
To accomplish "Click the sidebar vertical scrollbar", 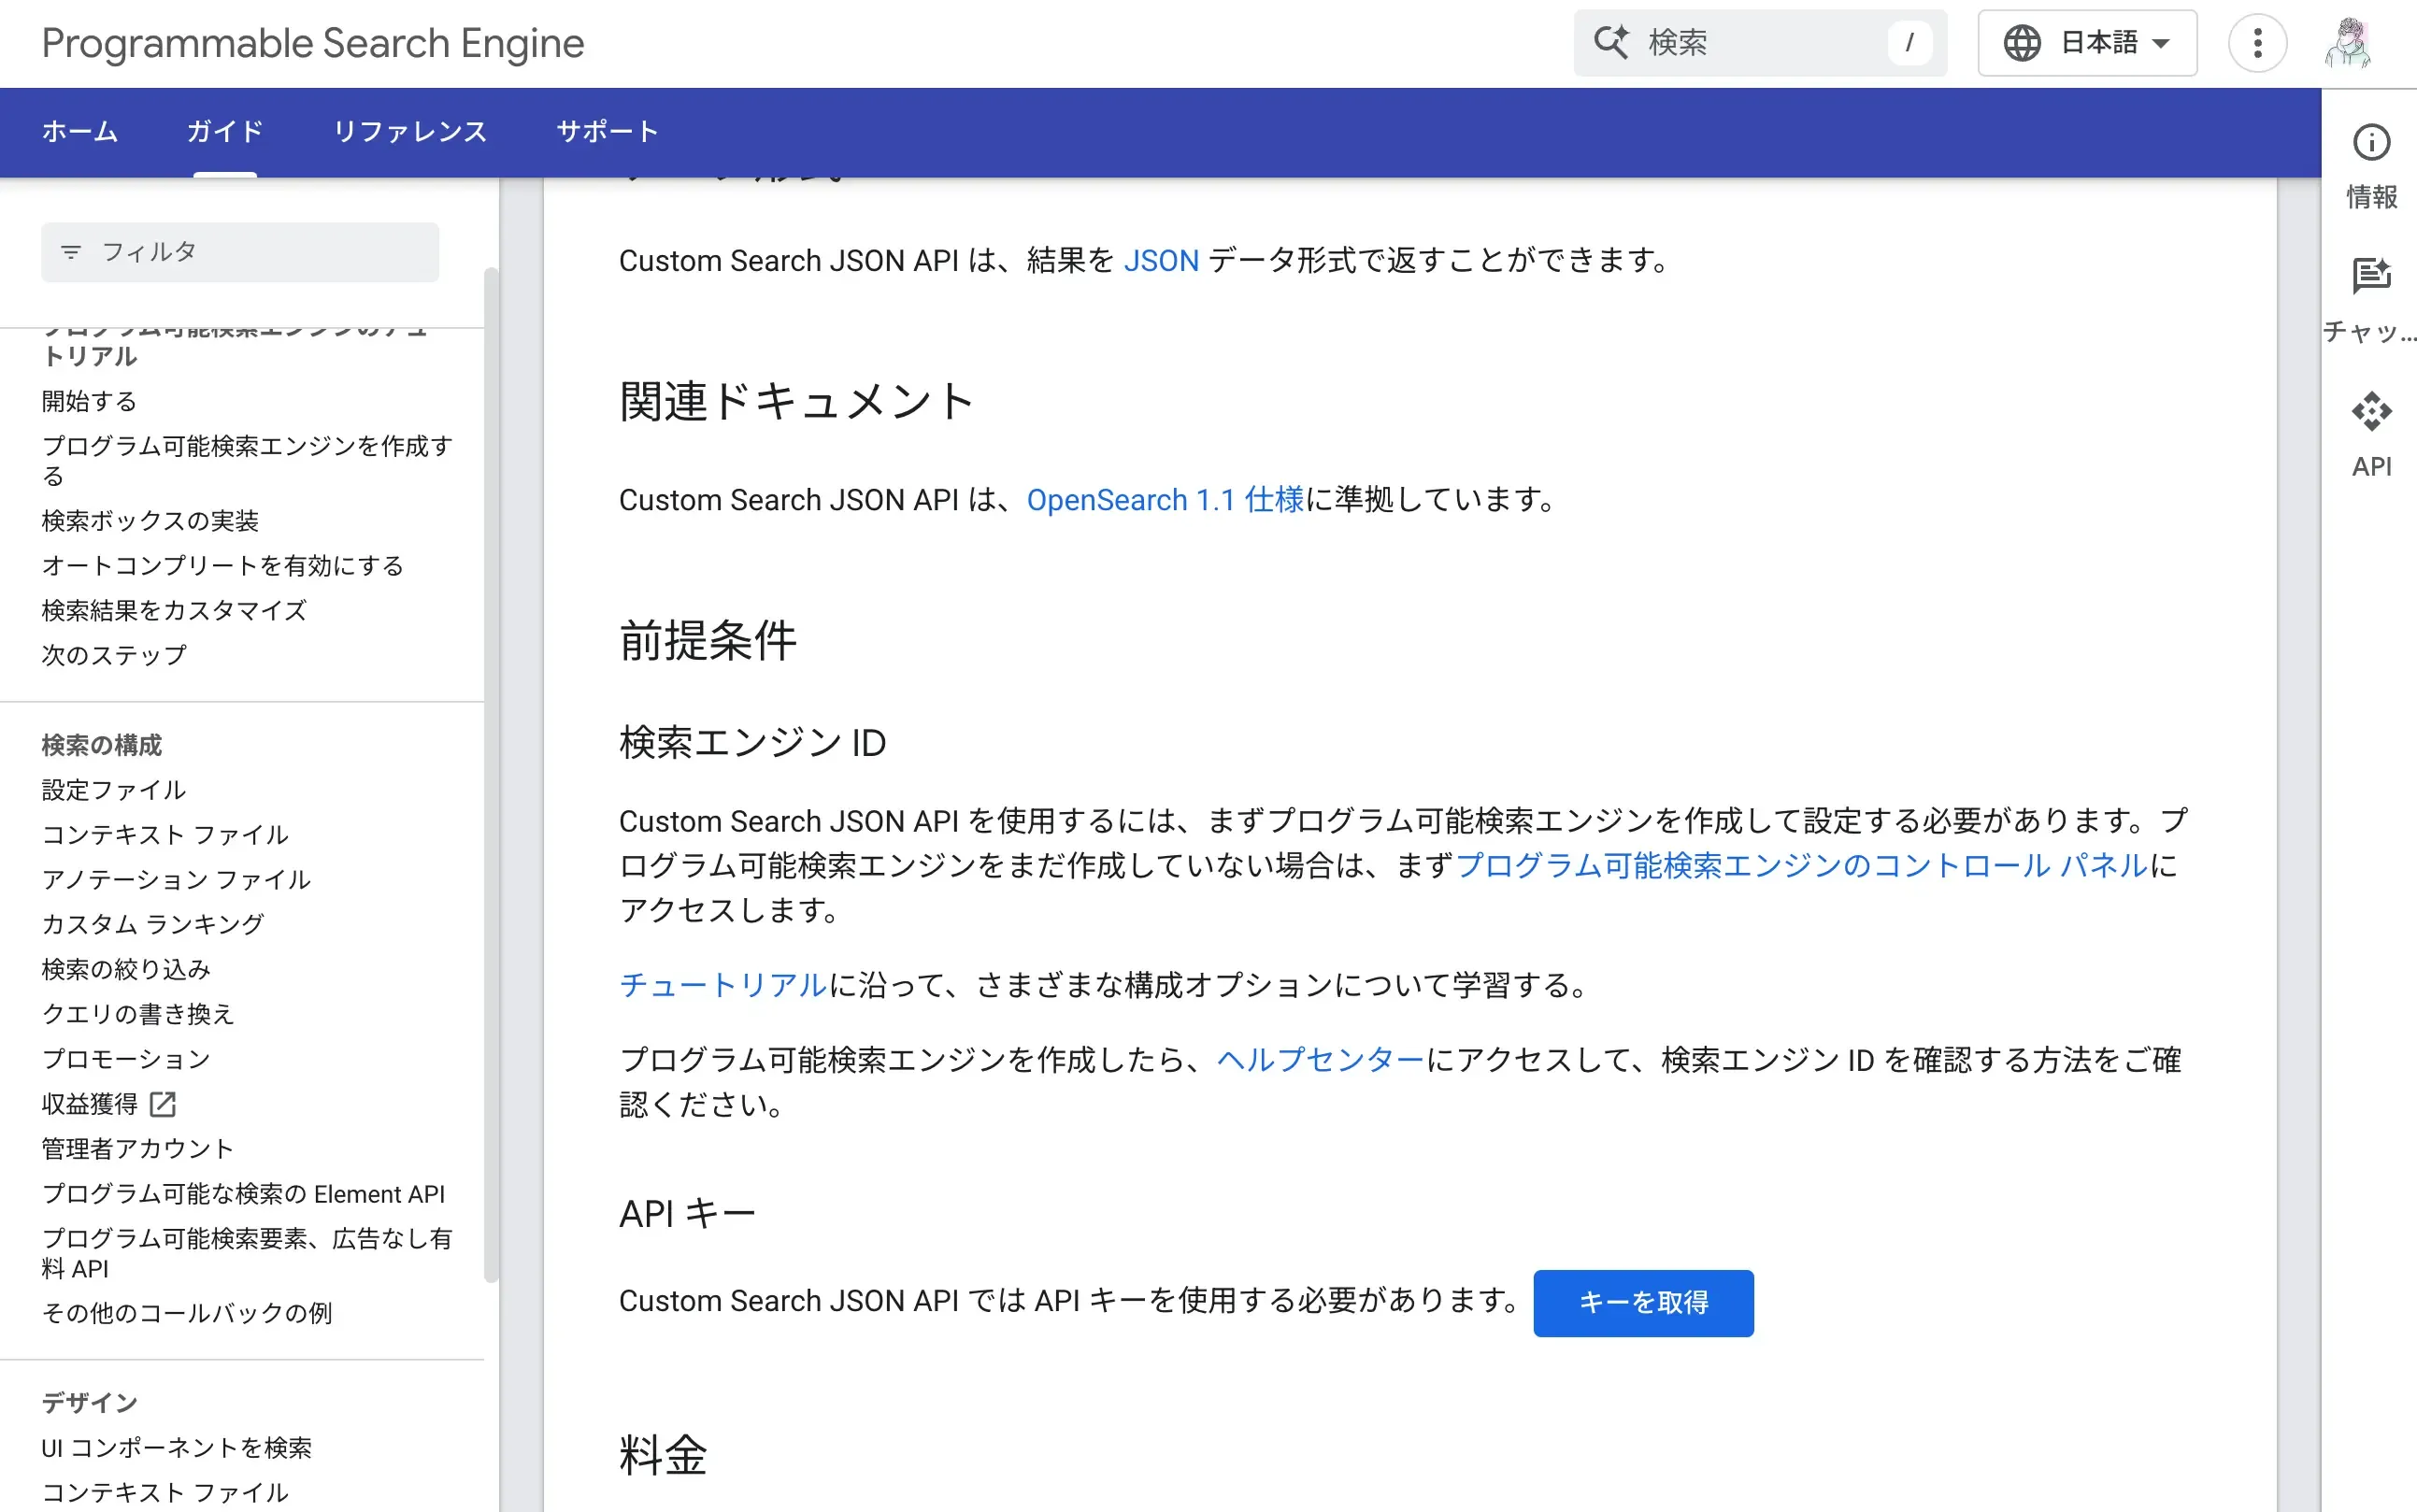I will pyautogui.click(x=491, y=775).
